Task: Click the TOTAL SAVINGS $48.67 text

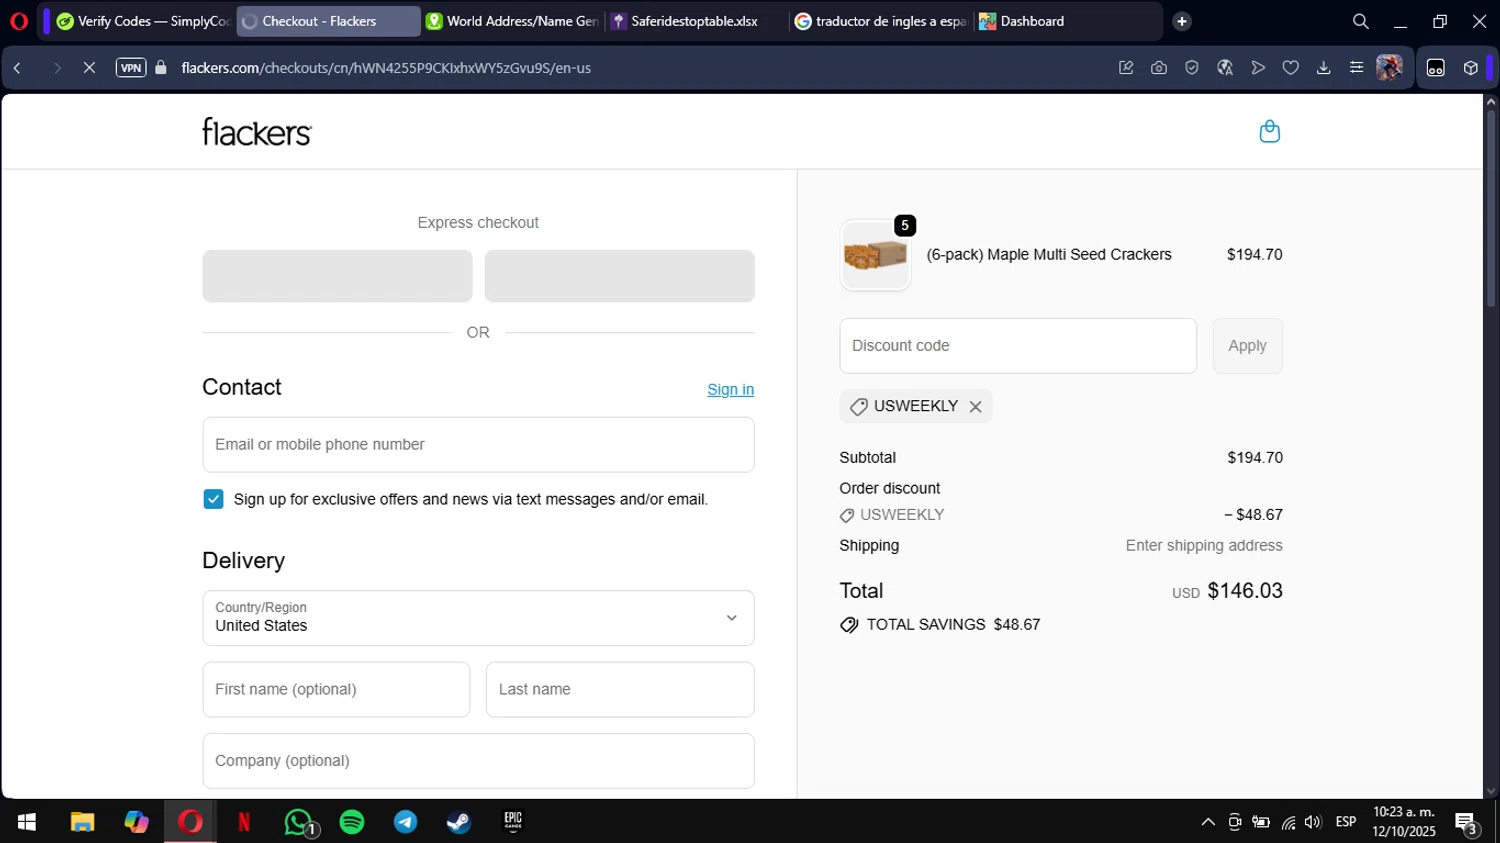Action: (953, 625)
